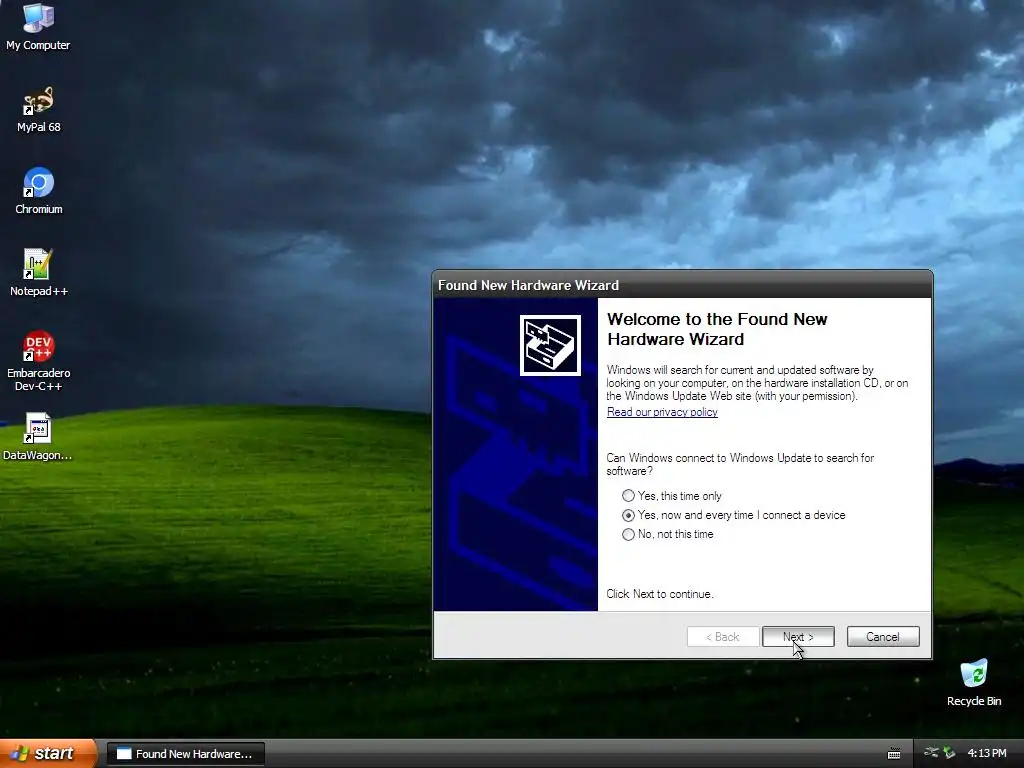This screenshot has width=1024, height=768.
Task: Open the My Computer desktop icon
Action: [x=38, y=27]
